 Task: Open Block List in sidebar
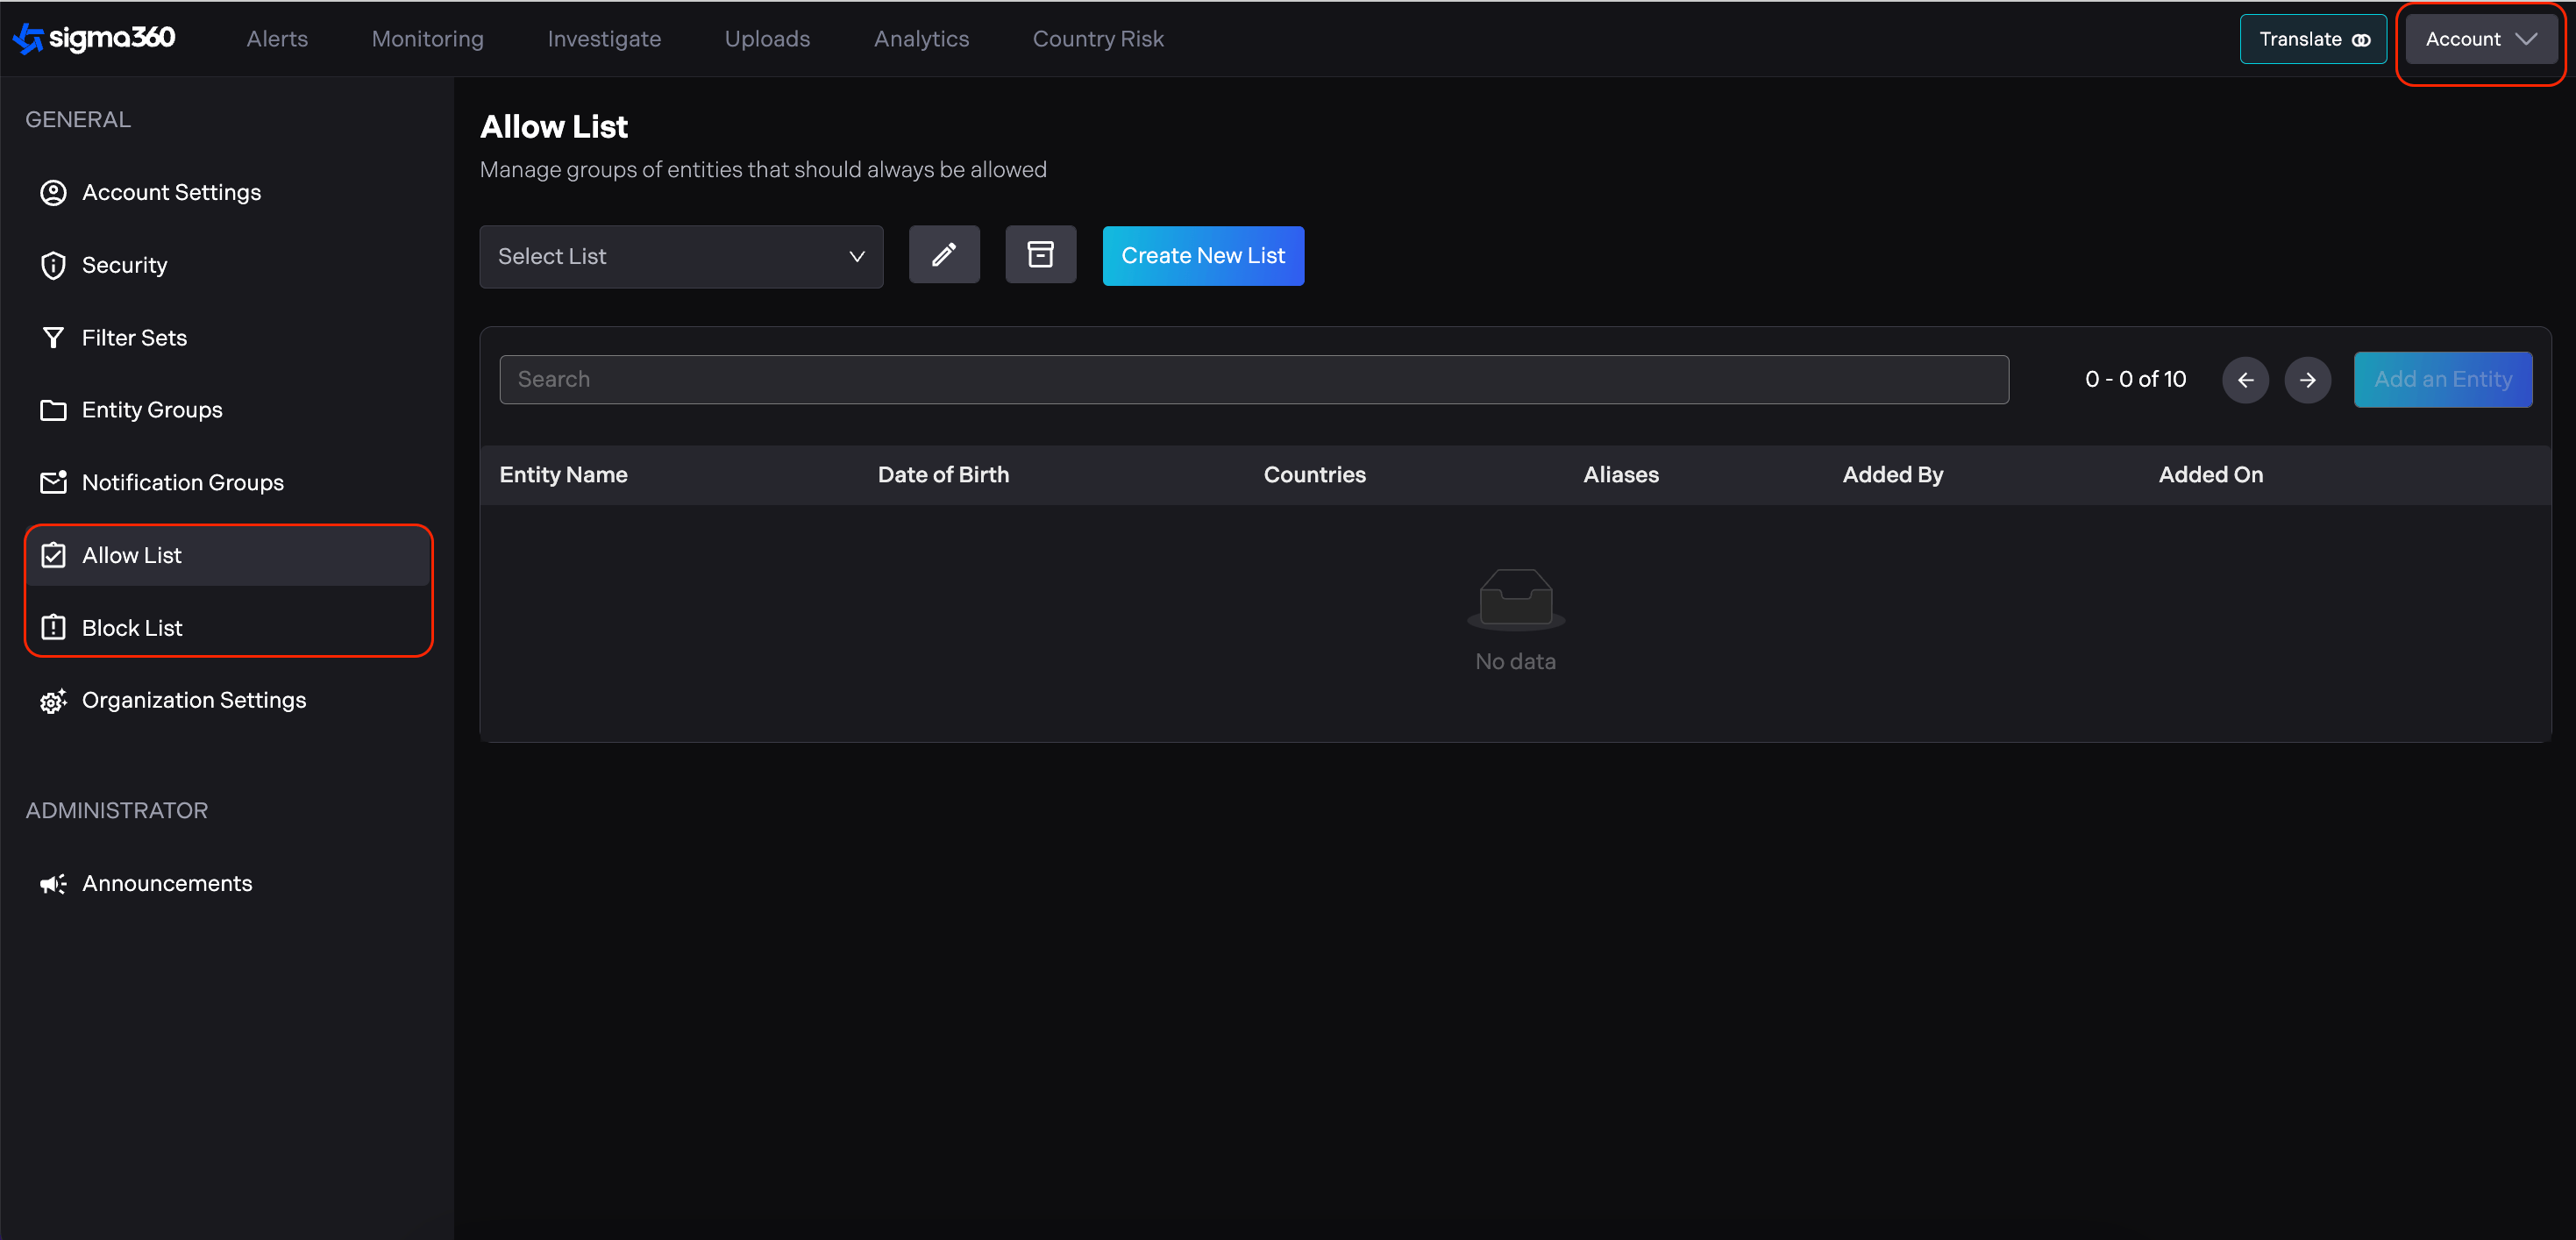tap(132, 628)
